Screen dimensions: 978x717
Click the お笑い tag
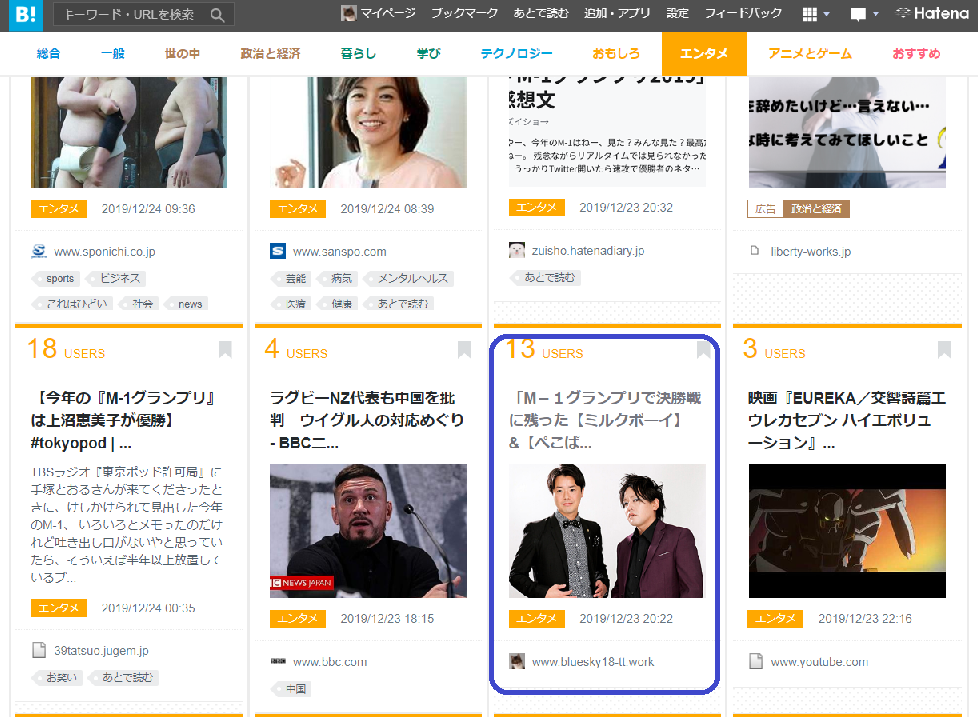58,678
